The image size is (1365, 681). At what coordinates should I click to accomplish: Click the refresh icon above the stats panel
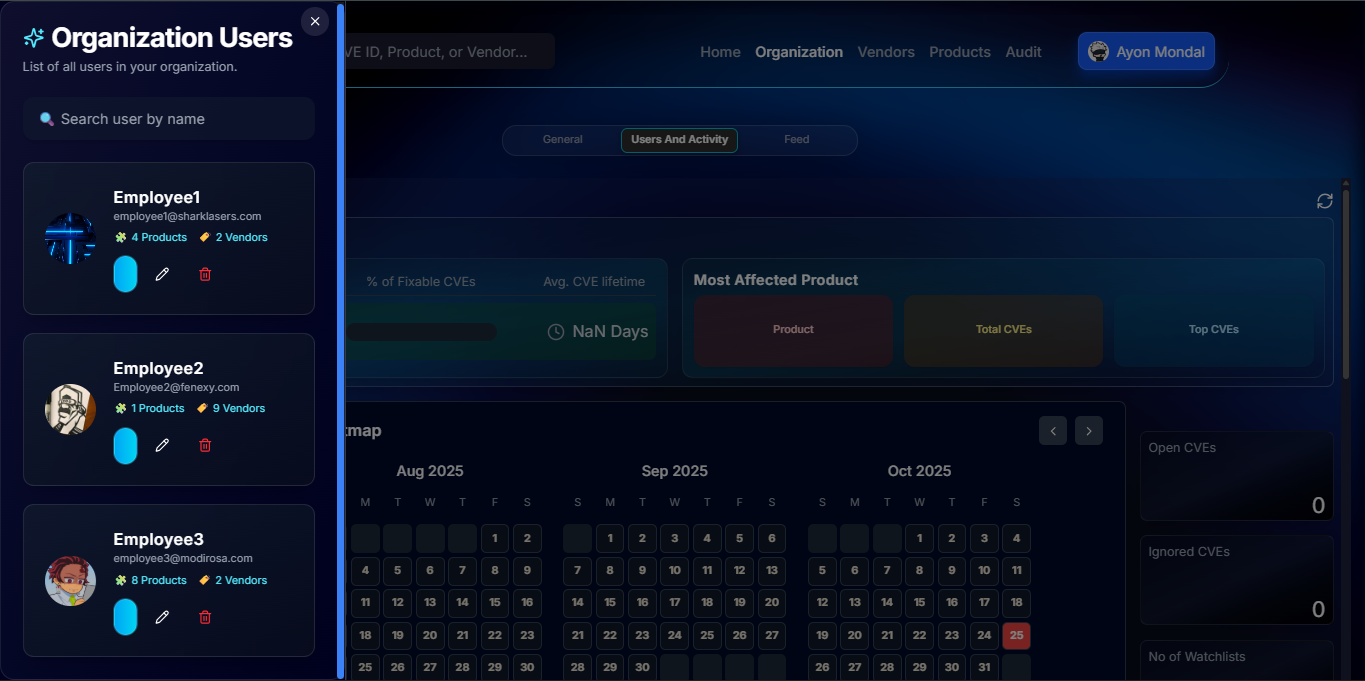[x=1325, y=201]
